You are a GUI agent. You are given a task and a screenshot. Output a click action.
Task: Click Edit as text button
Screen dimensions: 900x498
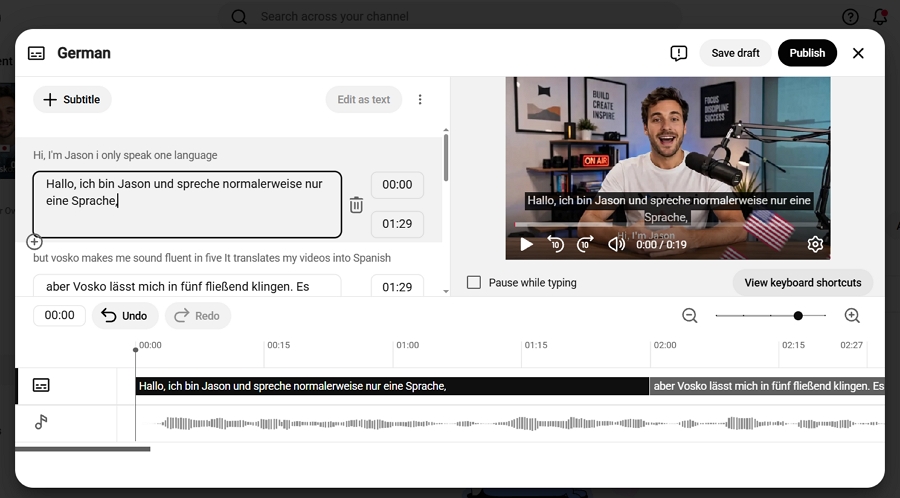tap(364, 100)
